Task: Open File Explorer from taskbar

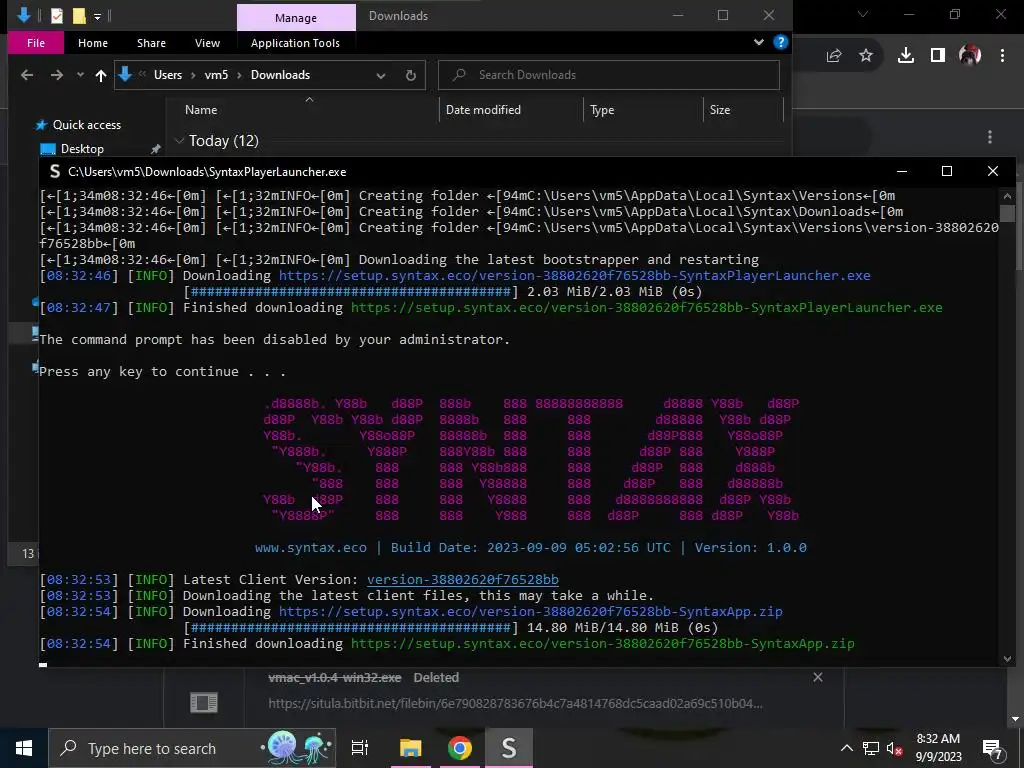Action: (411, 748)
